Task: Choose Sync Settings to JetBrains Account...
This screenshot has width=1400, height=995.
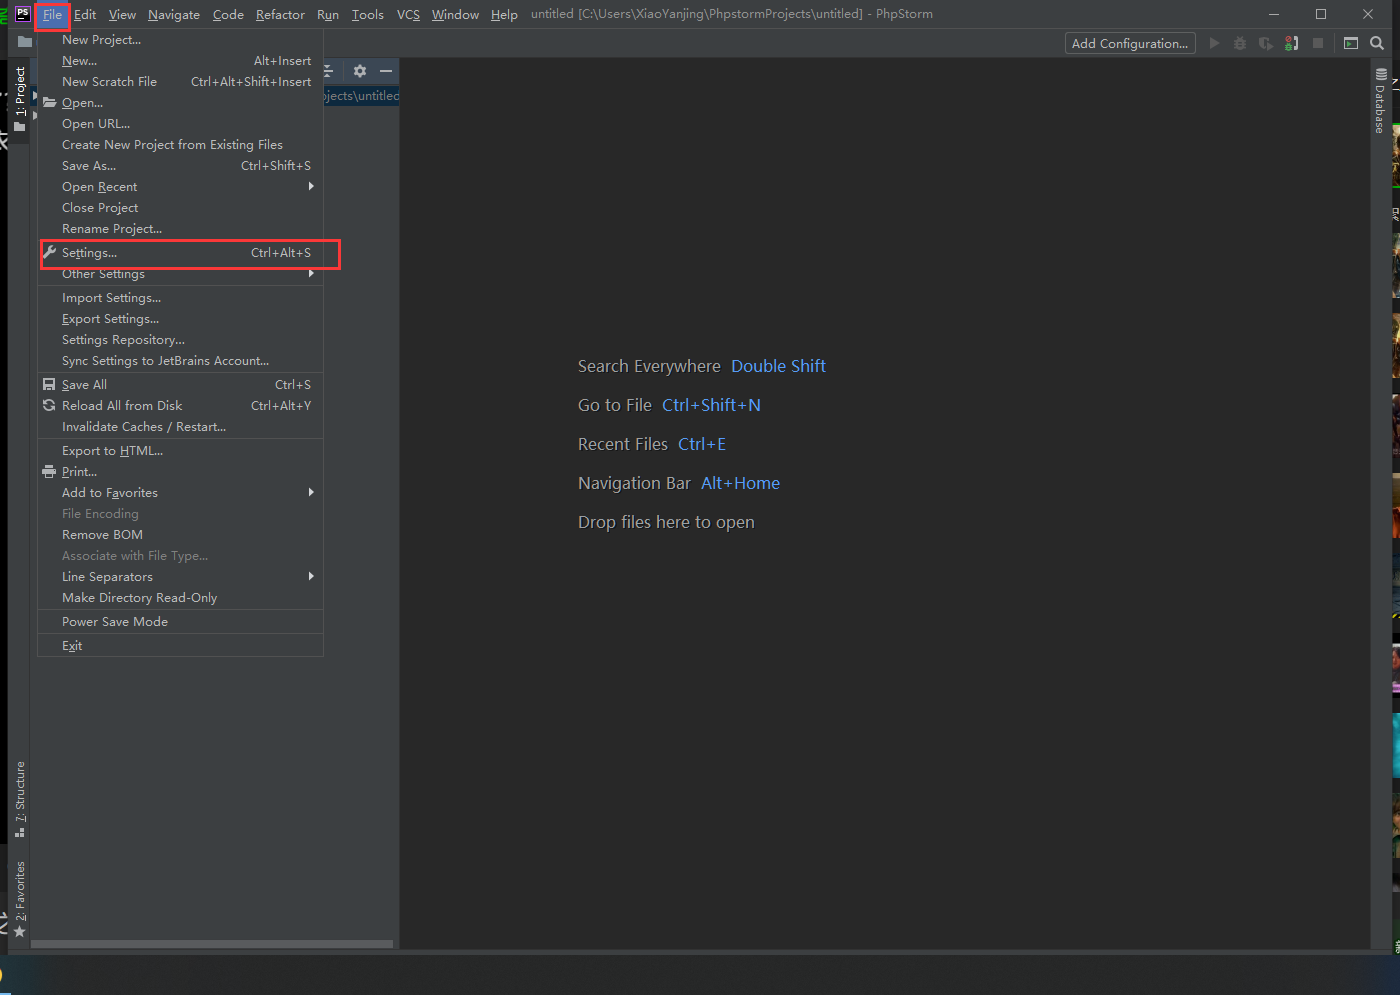Action: pos(180,361)
